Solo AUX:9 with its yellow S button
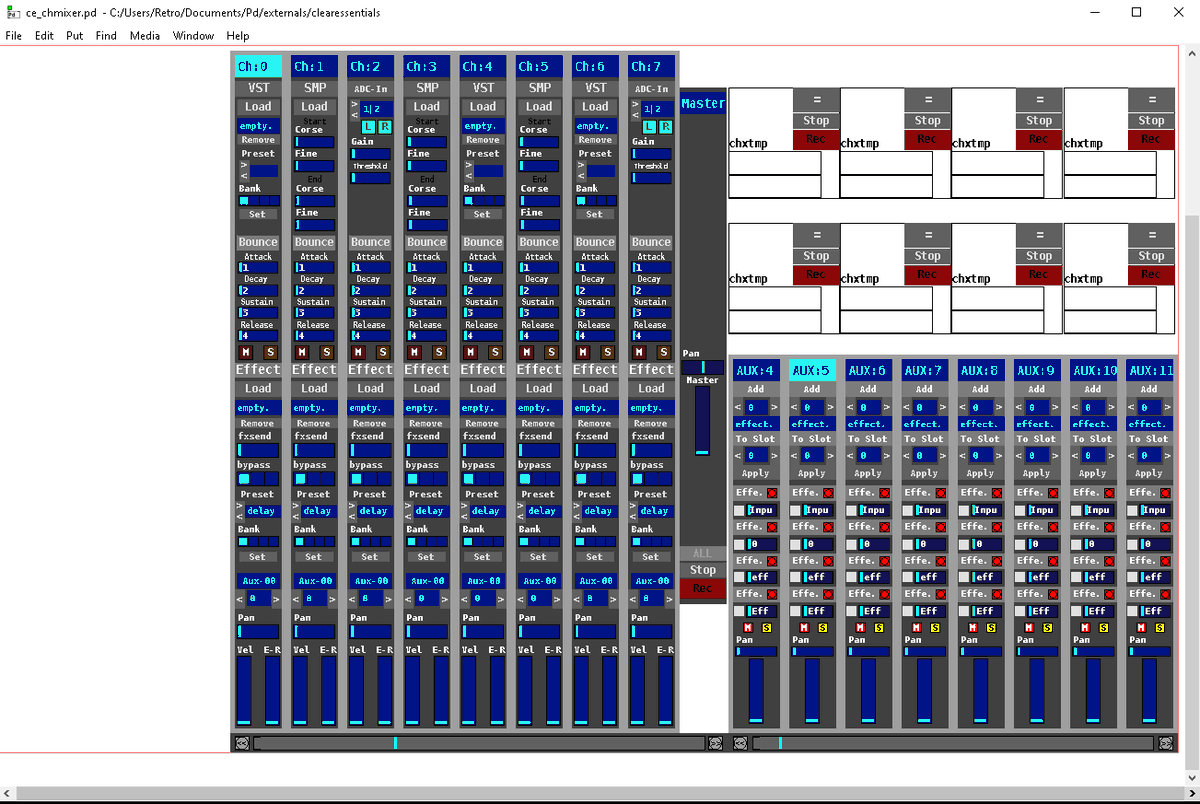Screen dimensions: 1200x804 click(x=1049, y=627)
